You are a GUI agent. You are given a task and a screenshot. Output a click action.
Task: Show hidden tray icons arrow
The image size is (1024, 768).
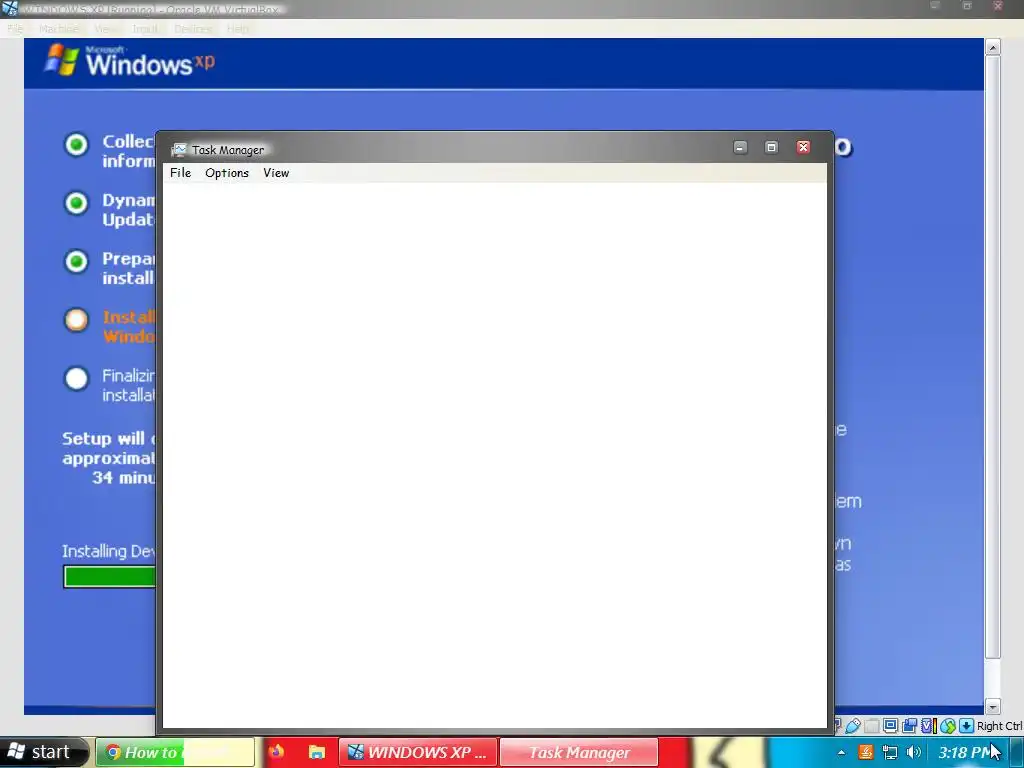[841, 753]
